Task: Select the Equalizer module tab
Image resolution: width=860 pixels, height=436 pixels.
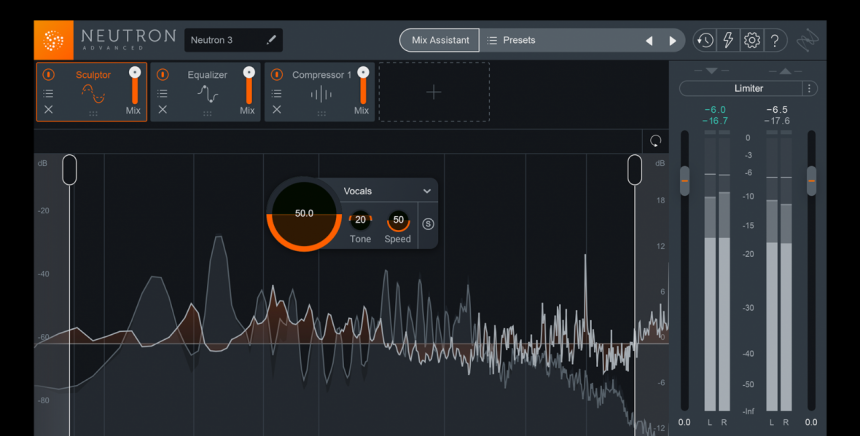Action: pos(206,92)
